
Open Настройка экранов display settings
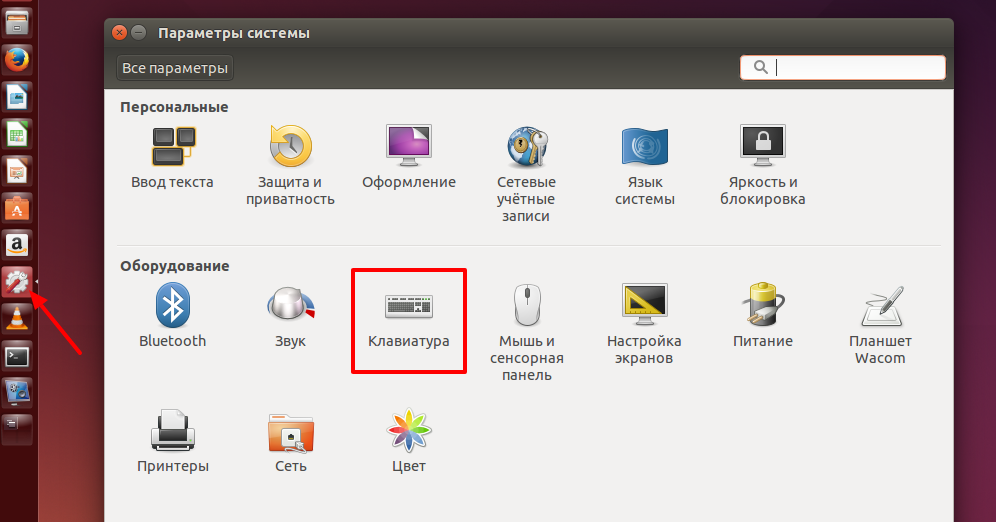[644, 324]
